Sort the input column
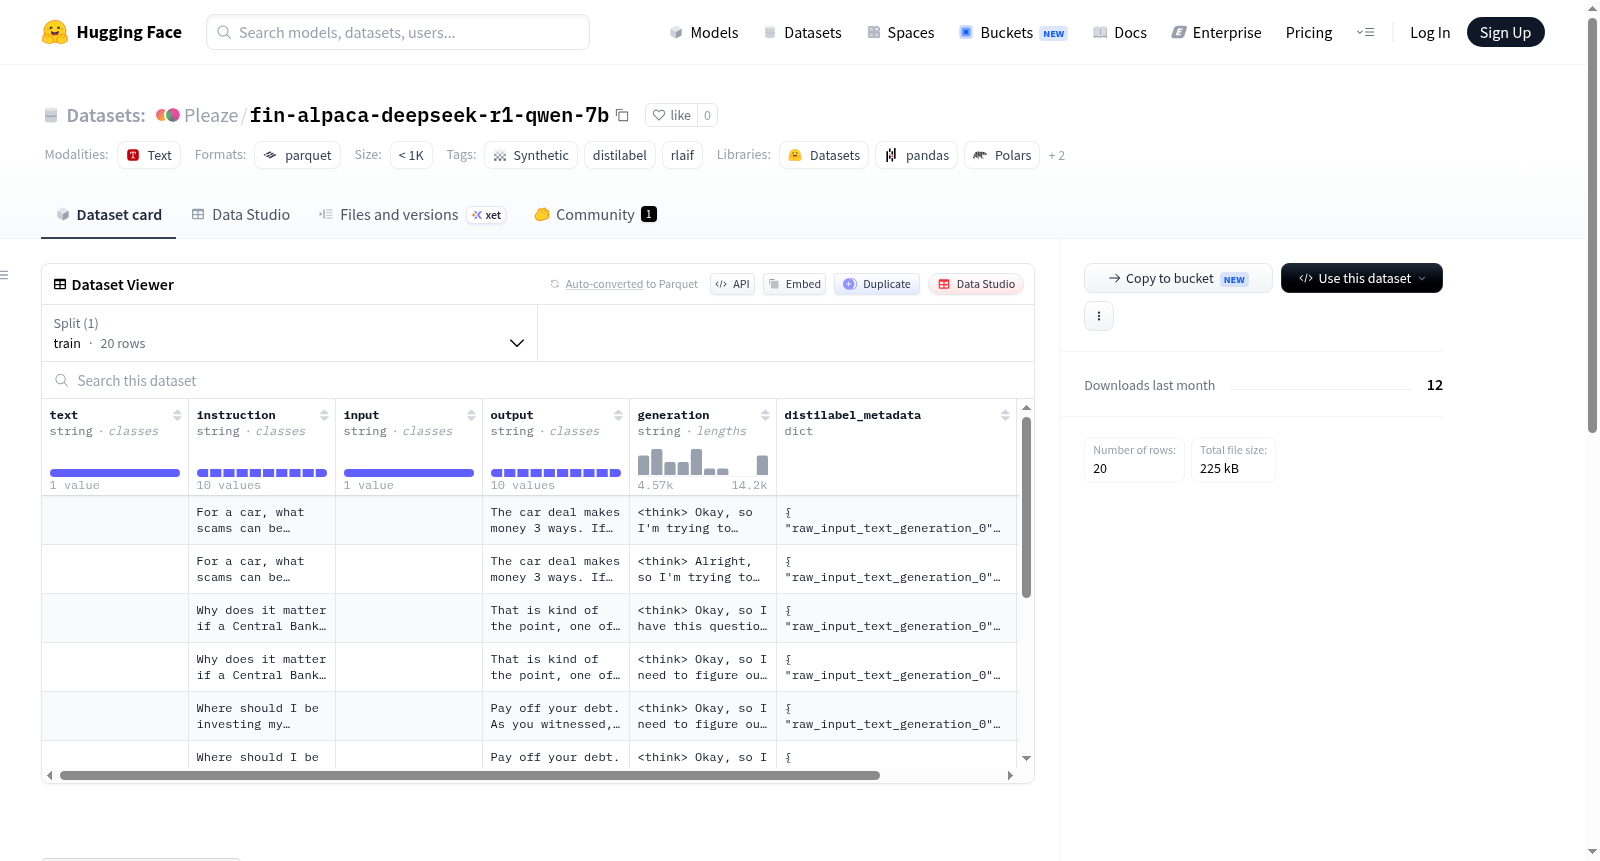 tap(471, 415)
